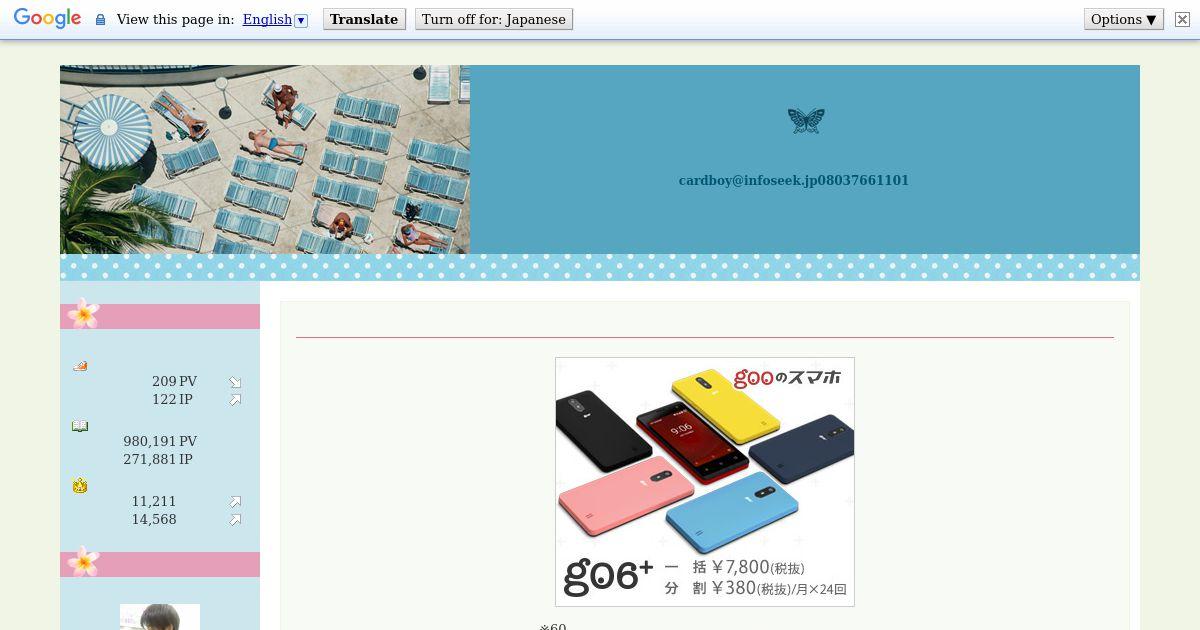Click the 11,211 ranking value
Viewport: 1200px width, 630px height.
(154, 502)
